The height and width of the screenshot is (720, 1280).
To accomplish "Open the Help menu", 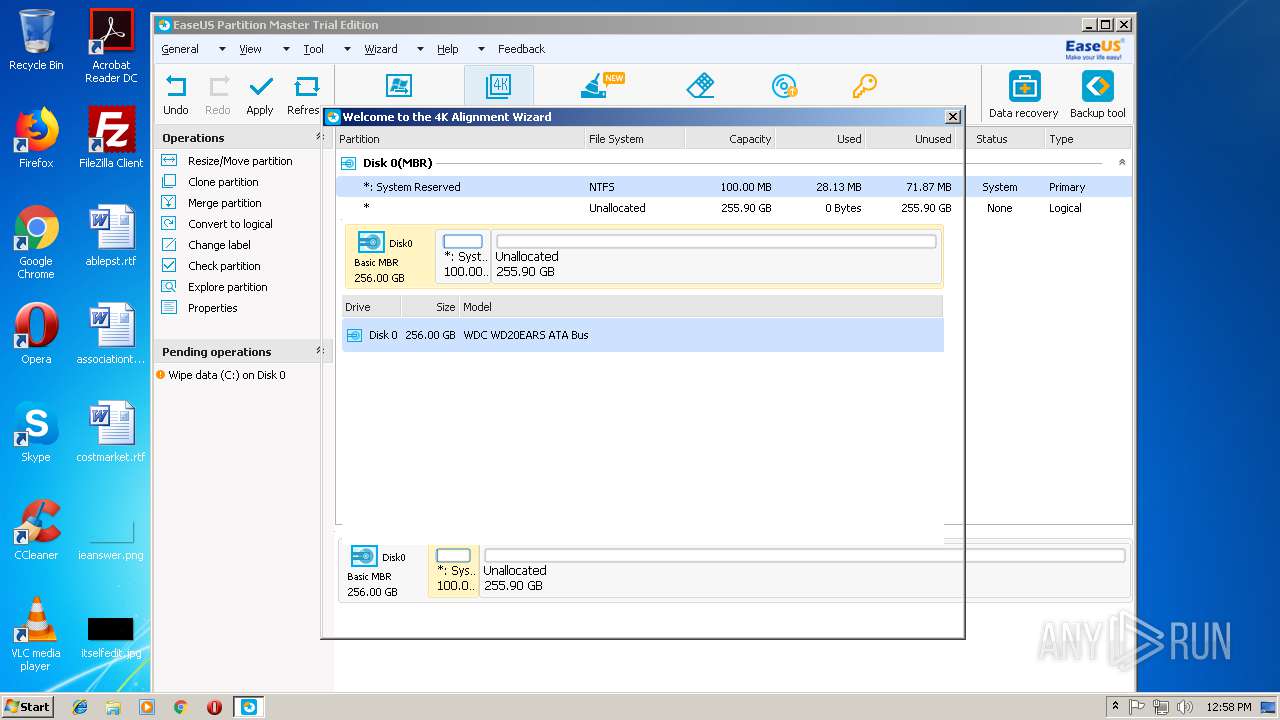I will point(448,49).
